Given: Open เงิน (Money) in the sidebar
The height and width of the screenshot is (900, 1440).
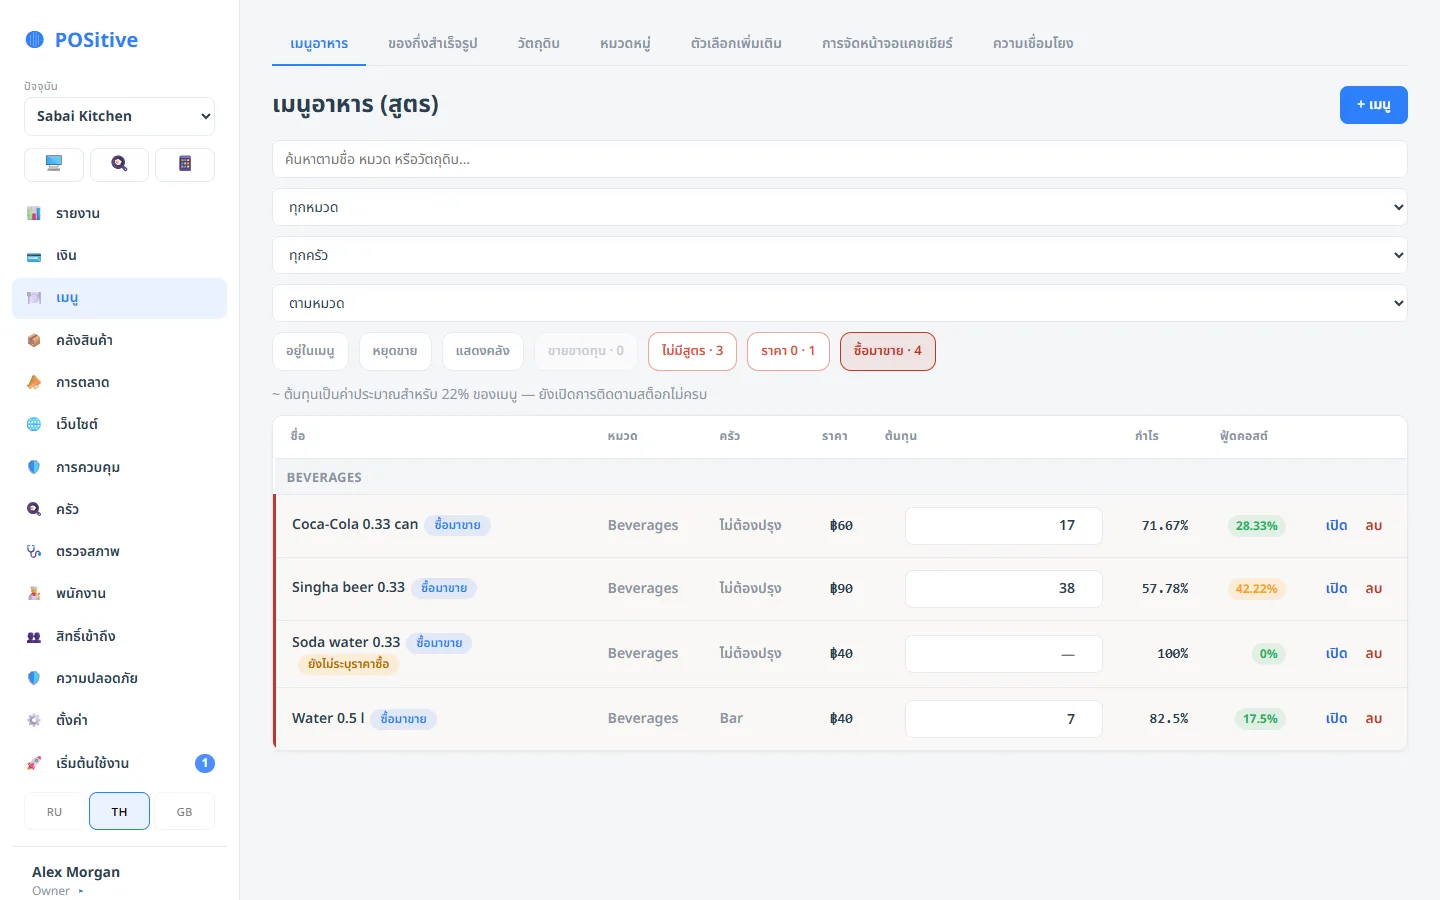Looking at the screenshot, I should pyautogui.click(x=120, y=256).
